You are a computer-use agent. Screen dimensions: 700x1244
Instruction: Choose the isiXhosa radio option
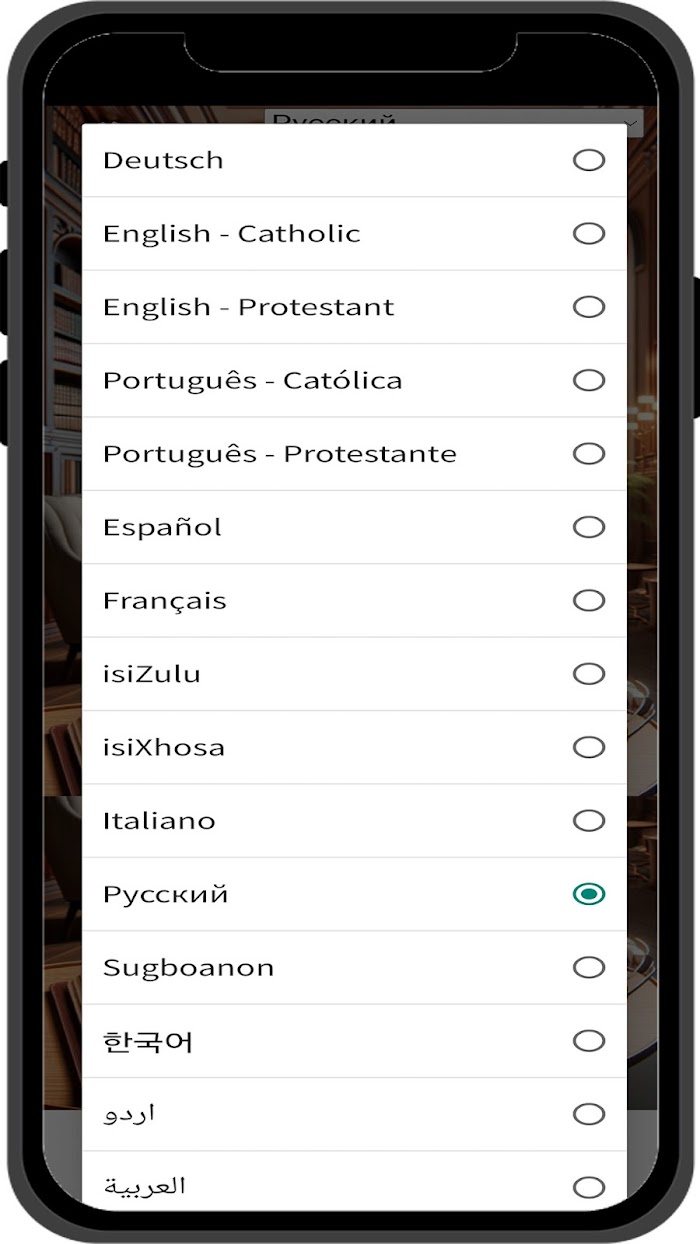coord(589,747)
